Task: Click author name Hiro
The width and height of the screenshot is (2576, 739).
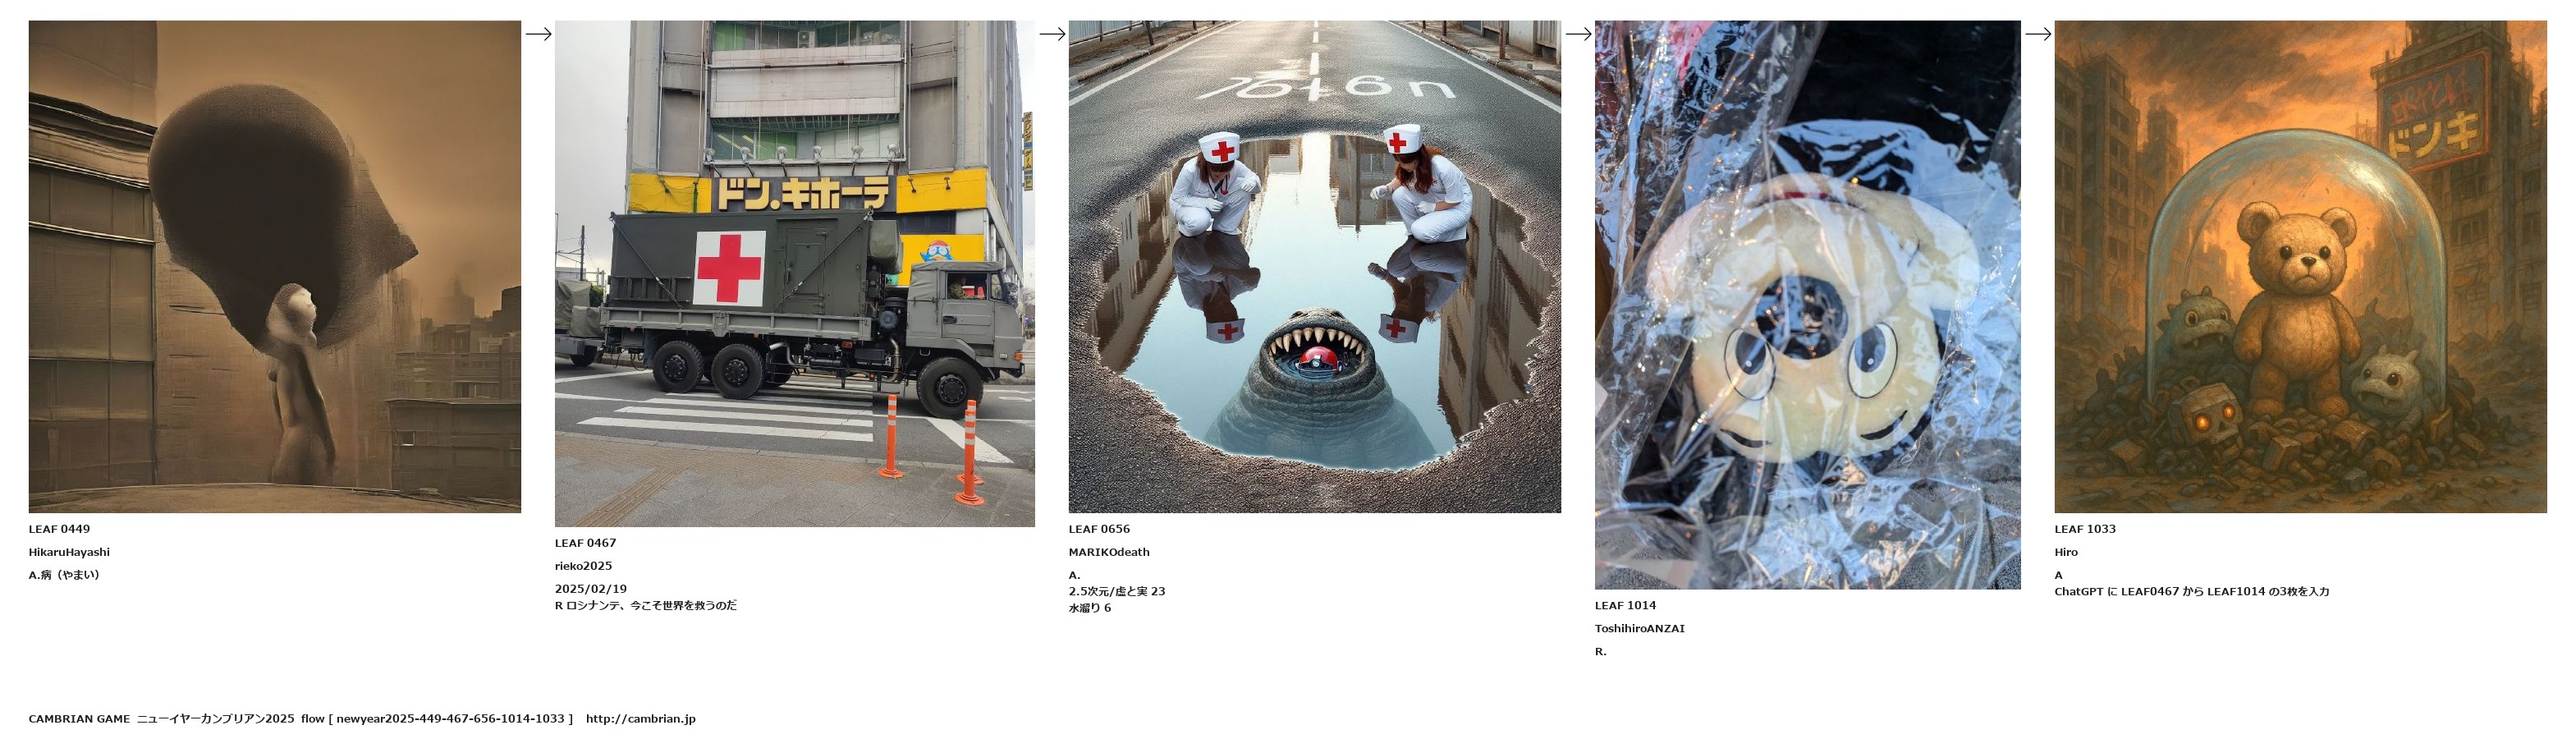Action: point(2067,552)
